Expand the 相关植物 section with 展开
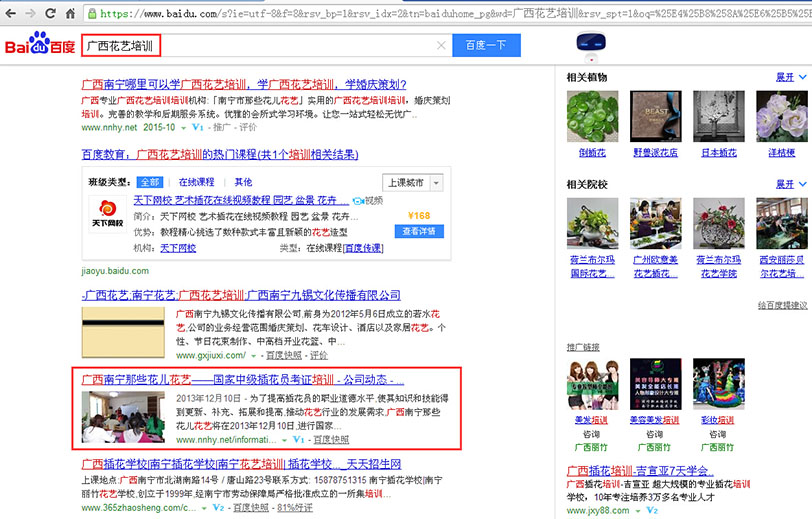The height and width of the screenshot is (519, 812). tap(790, 77)
